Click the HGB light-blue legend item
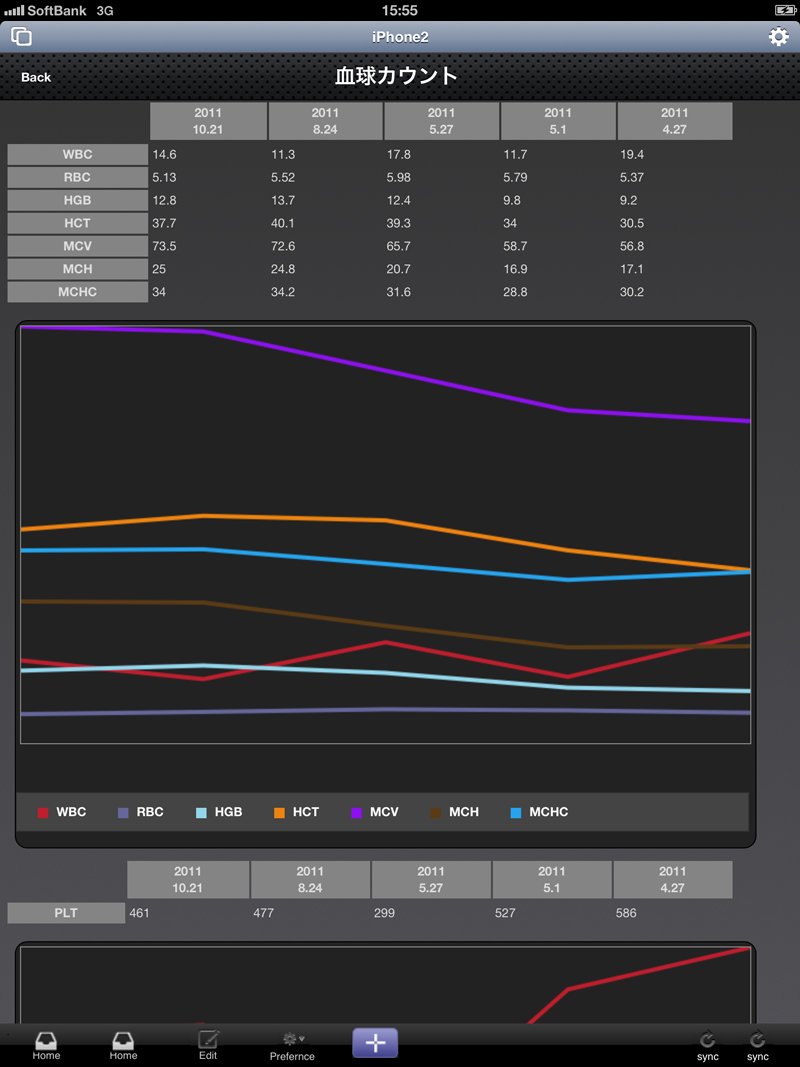800x1067 pixels. [x=219, y=812]
